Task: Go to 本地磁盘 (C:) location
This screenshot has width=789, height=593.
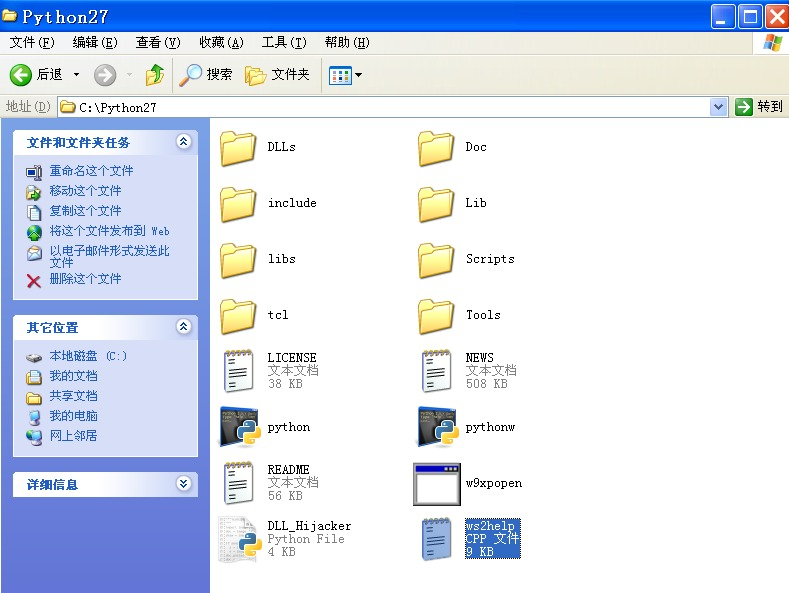Action: point(88,356)
